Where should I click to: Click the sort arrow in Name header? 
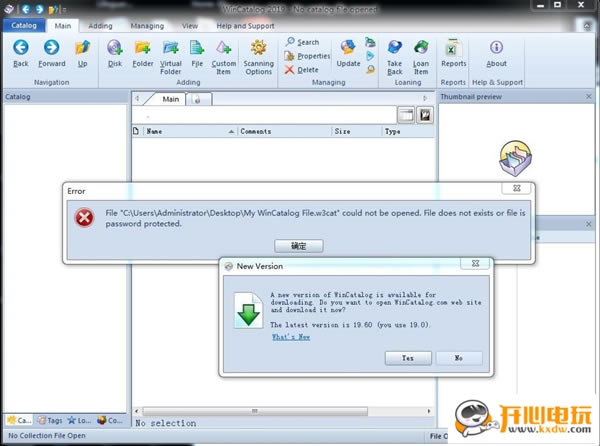(x=231, y=132)
